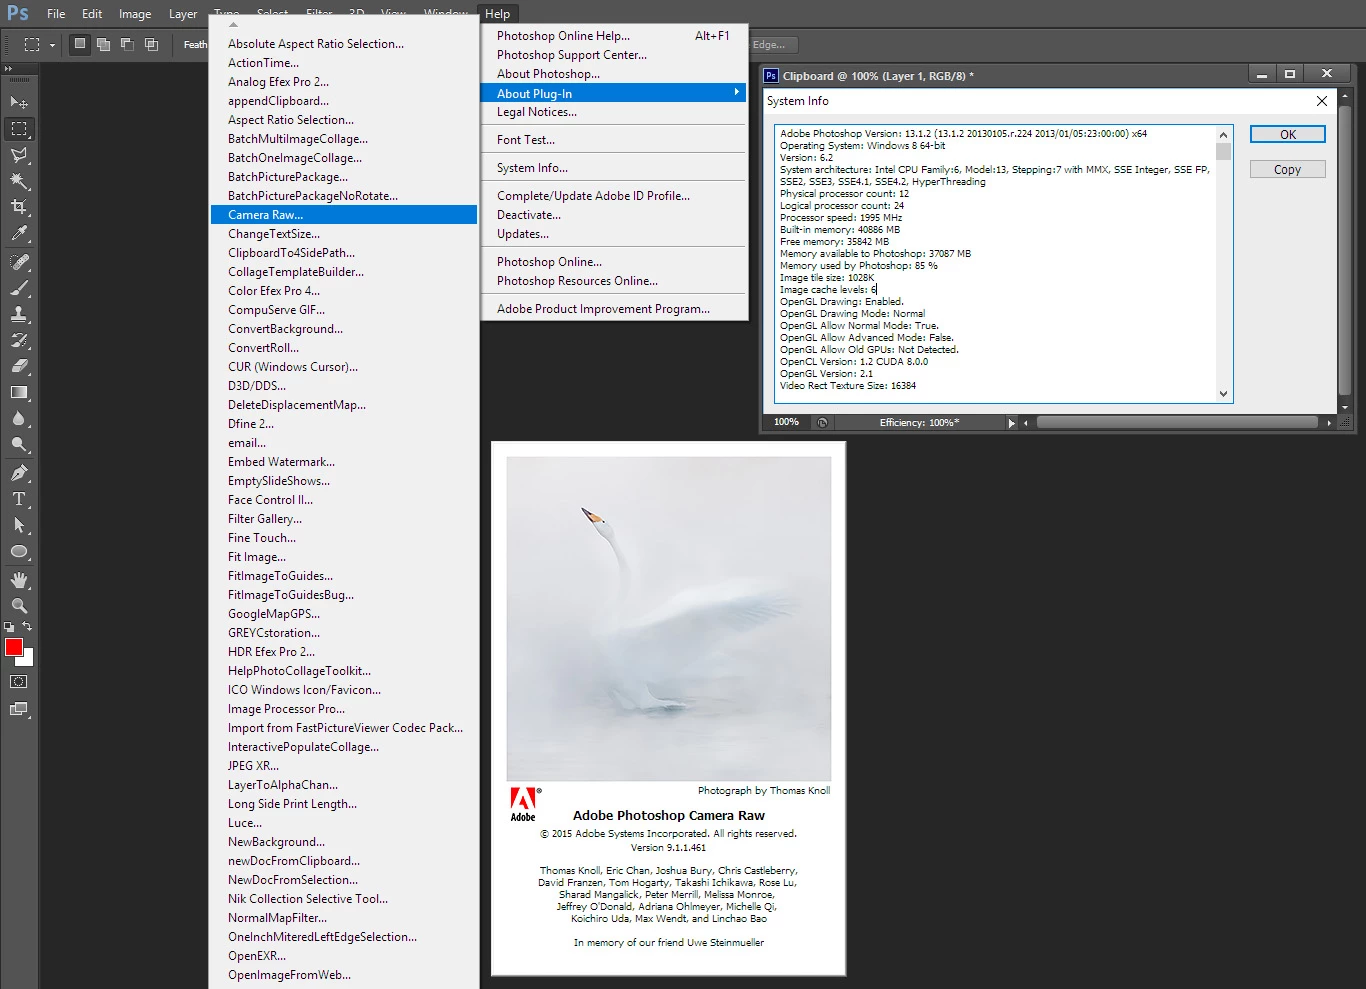Click Copy in System Info dialog
1366x989 pixels.
pos(1288,170)
